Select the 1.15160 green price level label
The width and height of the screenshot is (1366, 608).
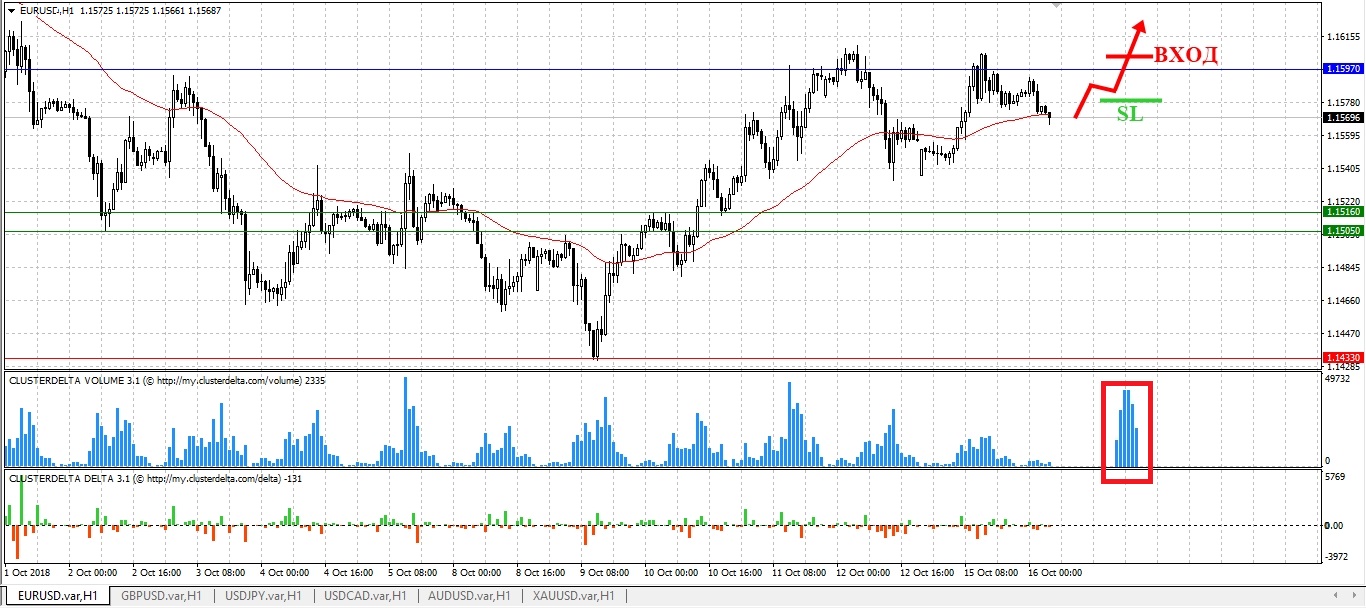[1341, 212]
